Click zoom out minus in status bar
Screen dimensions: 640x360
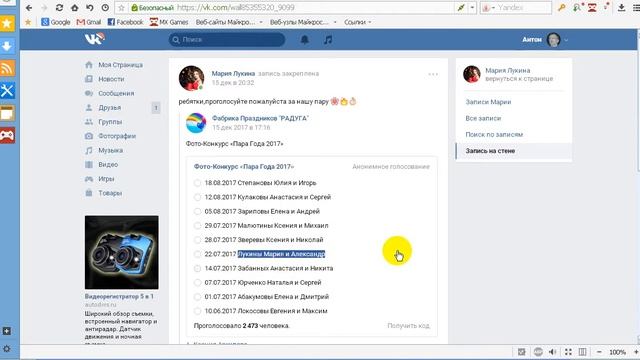point(599,352)
